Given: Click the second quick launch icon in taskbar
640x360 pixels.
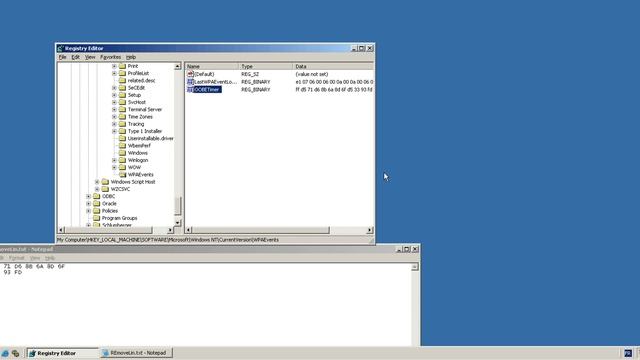Looking at the screenshot, I should (x=16, y=353).
